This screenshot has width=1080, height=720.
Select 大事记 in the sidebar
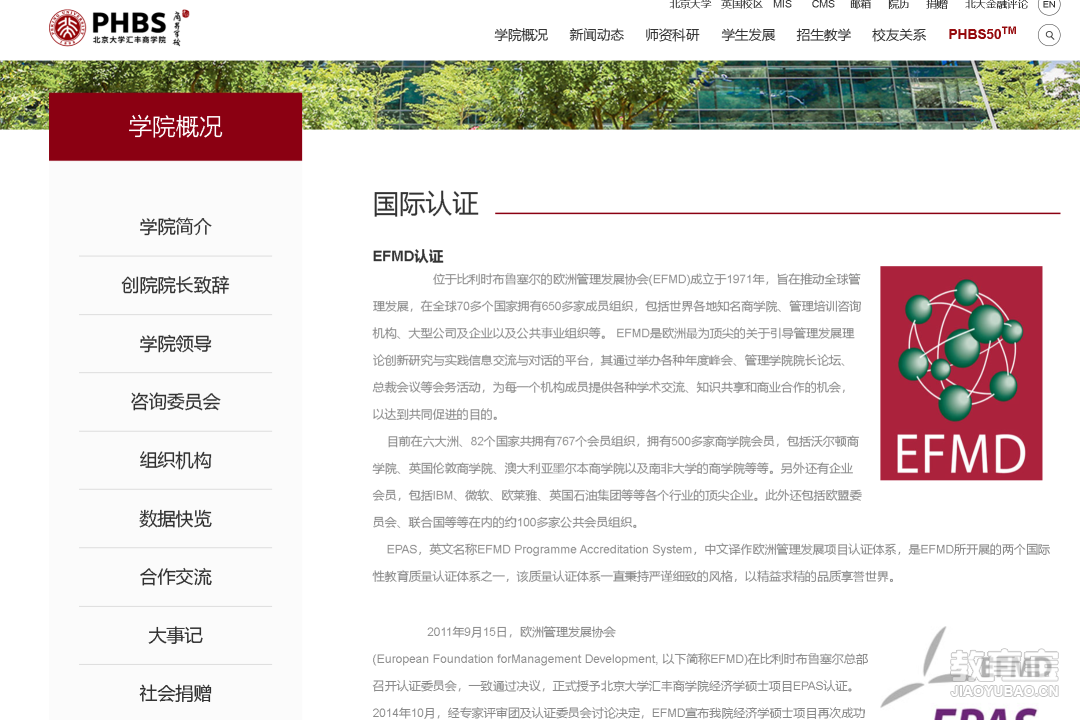tap(176, 635)
